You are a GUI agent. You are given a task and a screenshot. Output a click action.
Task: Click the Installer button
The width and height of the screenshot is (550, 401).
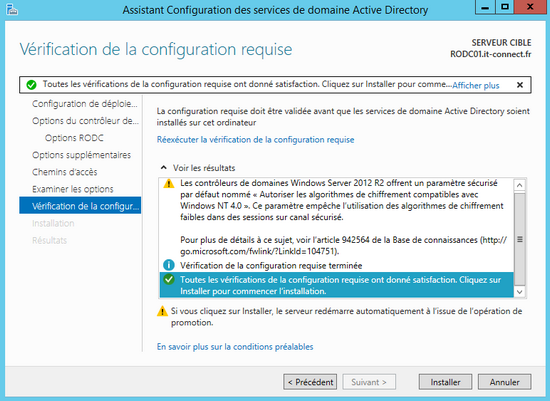pyautogui.click(x=445, y=382)
